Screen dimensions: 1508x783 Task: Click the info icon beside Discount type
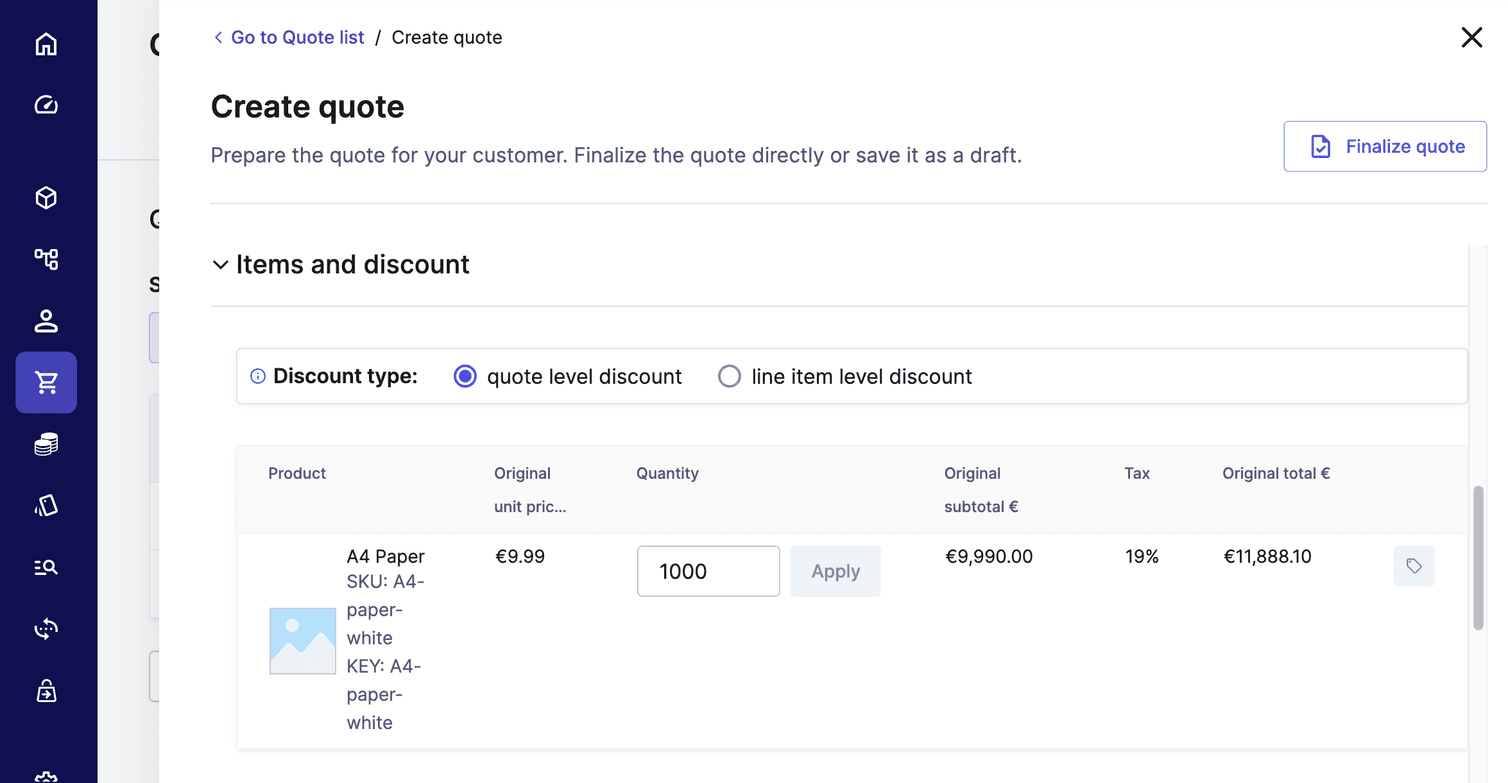pos(258,376)
